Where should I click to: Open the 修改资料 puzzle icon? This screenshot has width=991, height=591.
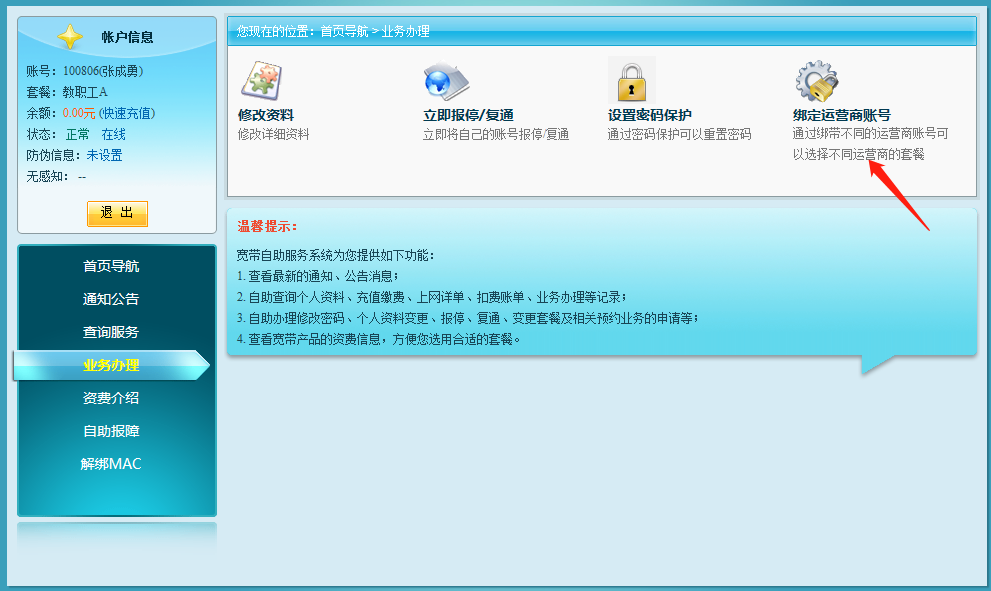pyautogui.click(x=261, y=80)
